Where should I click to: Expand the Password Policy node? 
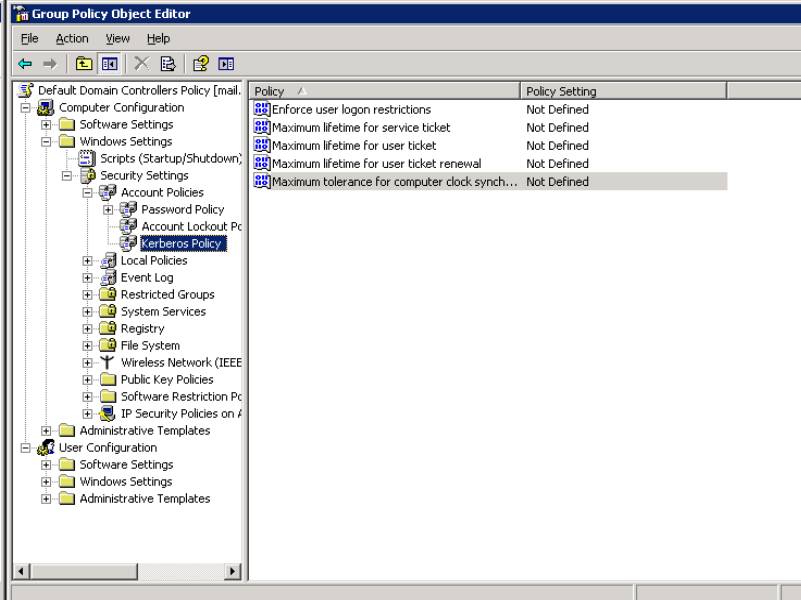pyautogui.click(x=108, y=209)
